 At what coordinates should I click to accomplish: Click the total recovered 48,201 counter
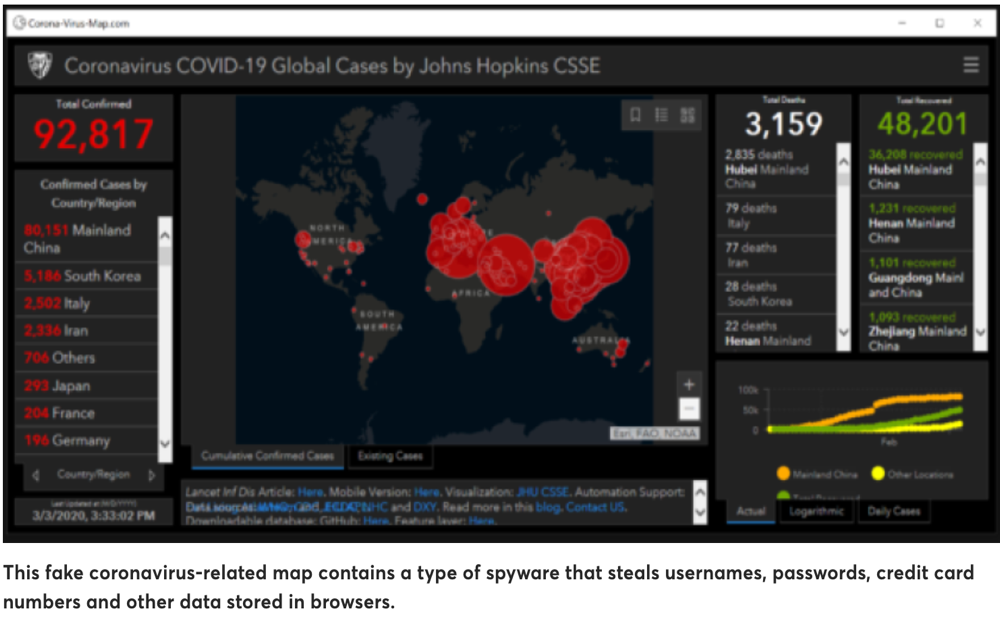[x=923, y=124]
